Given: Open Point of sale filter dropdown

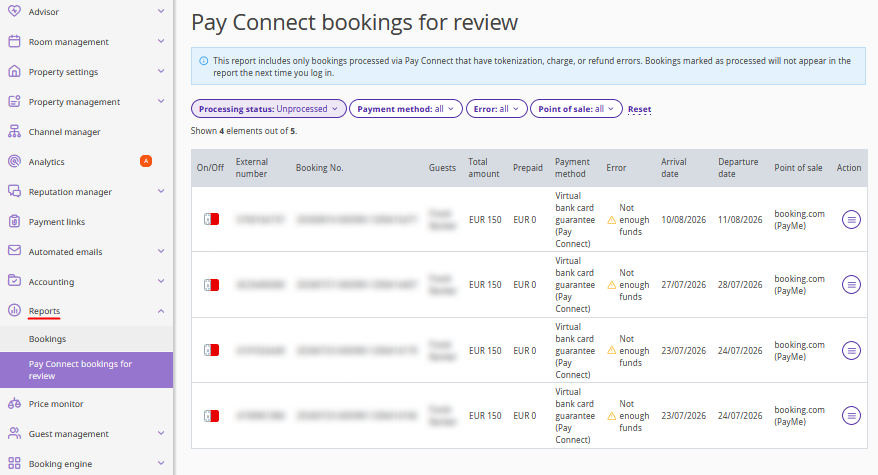Looking at the screenshot, I should 576,109.
